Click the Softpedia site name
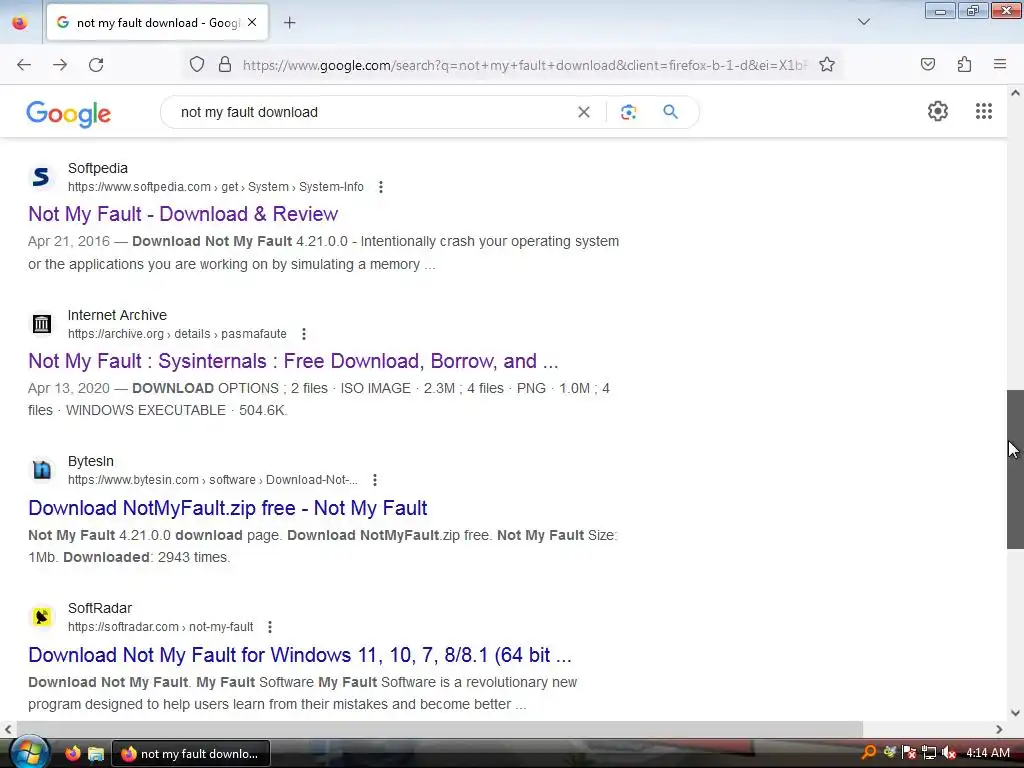 click(x=98, y=168)
